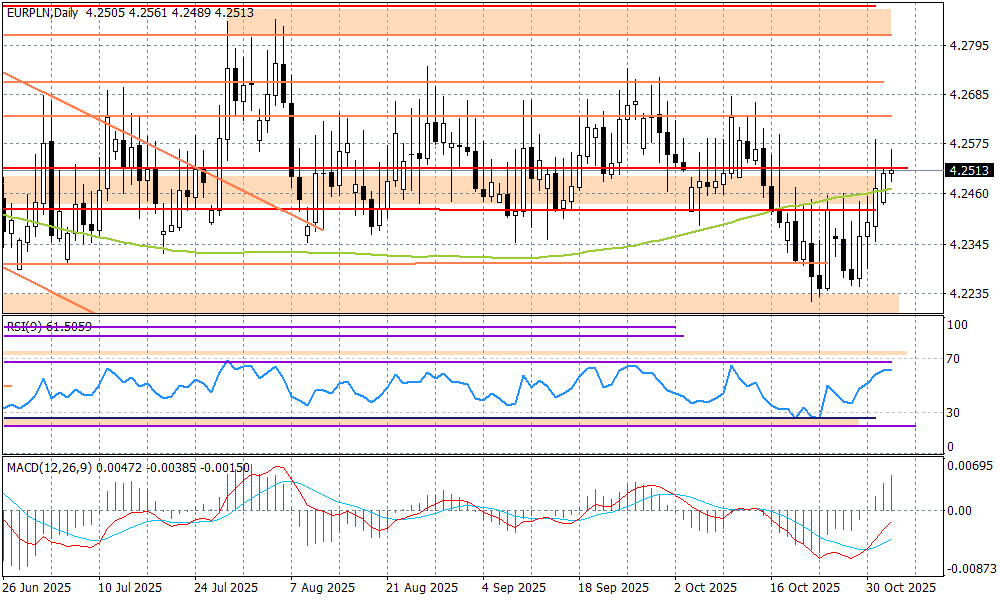Click the 4.2685 price axis label

[967, 95]
